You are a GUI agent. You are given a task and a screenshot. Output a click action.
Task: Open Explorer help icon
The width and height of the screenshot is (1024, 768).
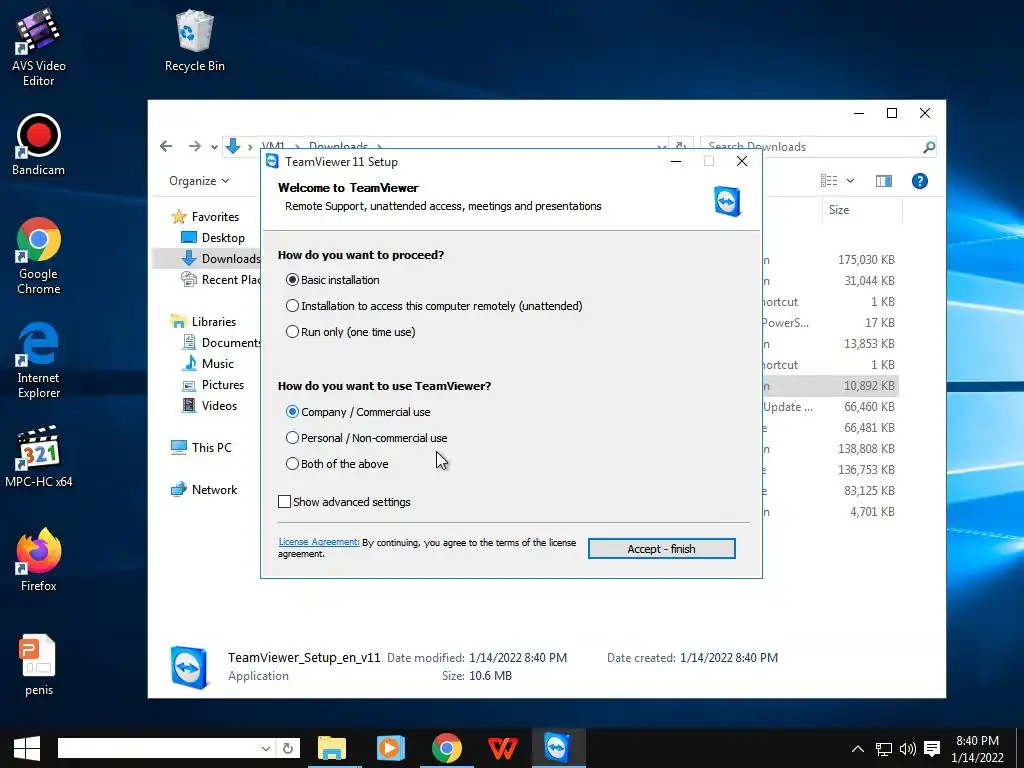point(920,181)
